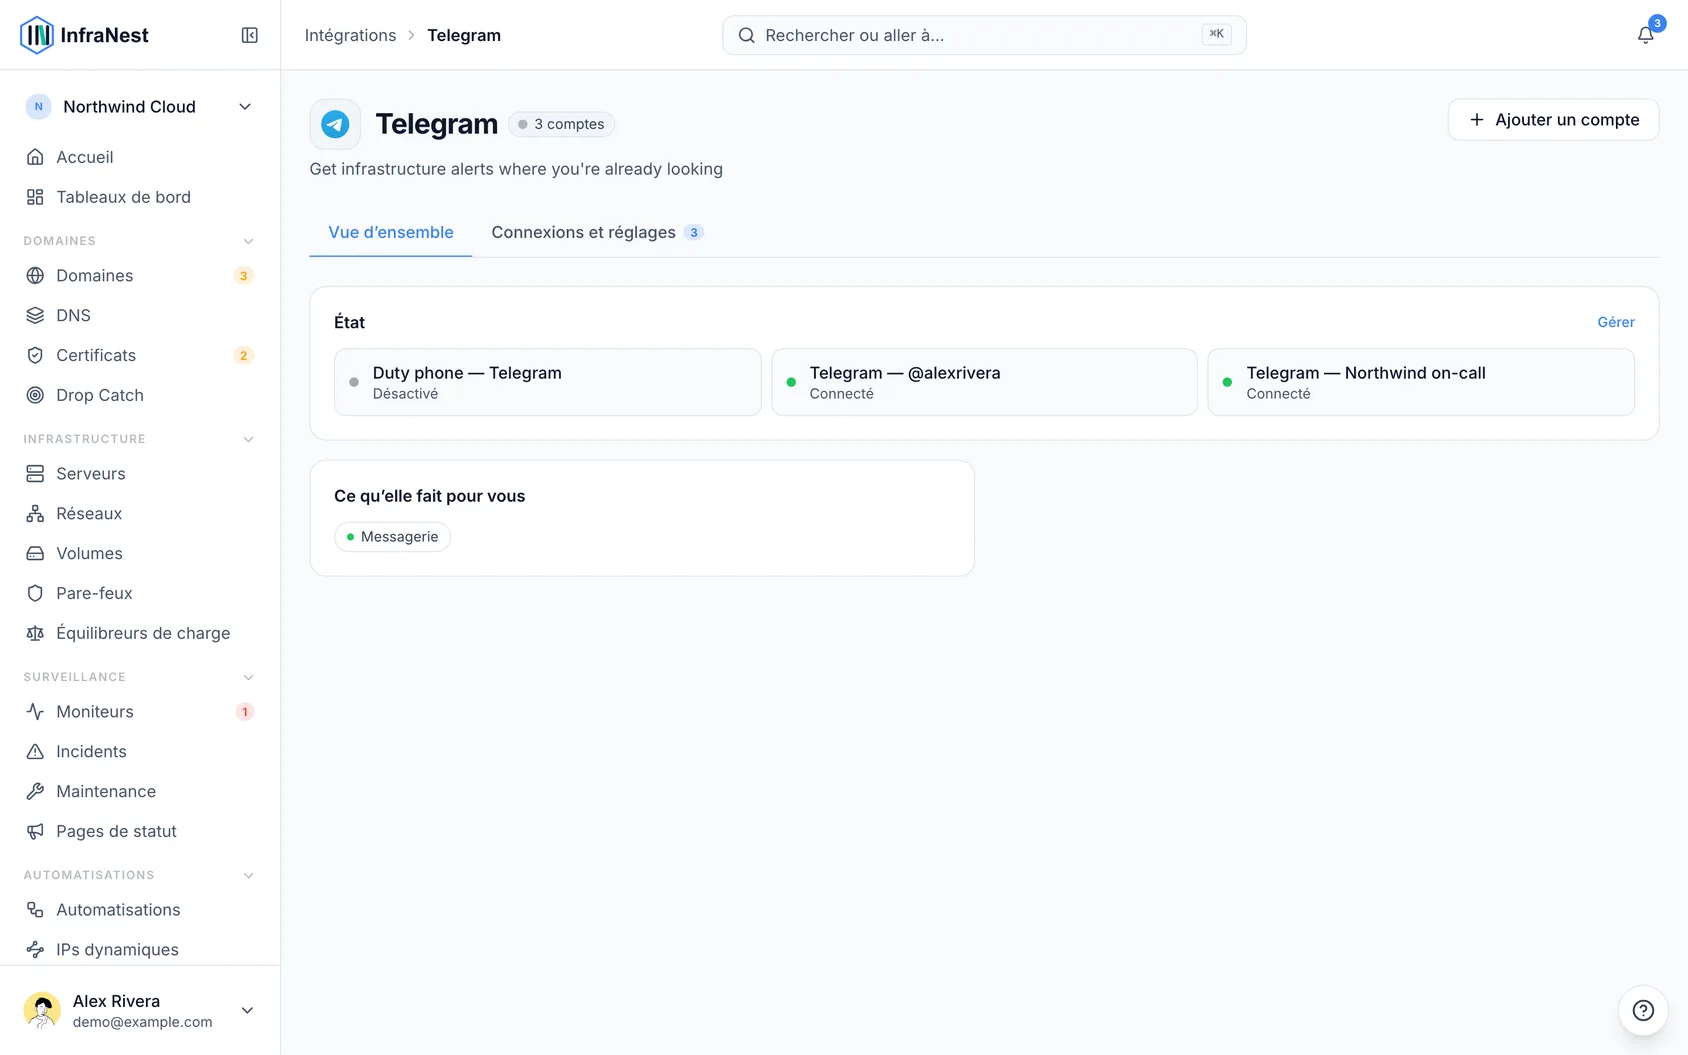Viewport: 1688px width, 1055px height.
Task: Open Accueil home icon
Action: coord(35,157)
